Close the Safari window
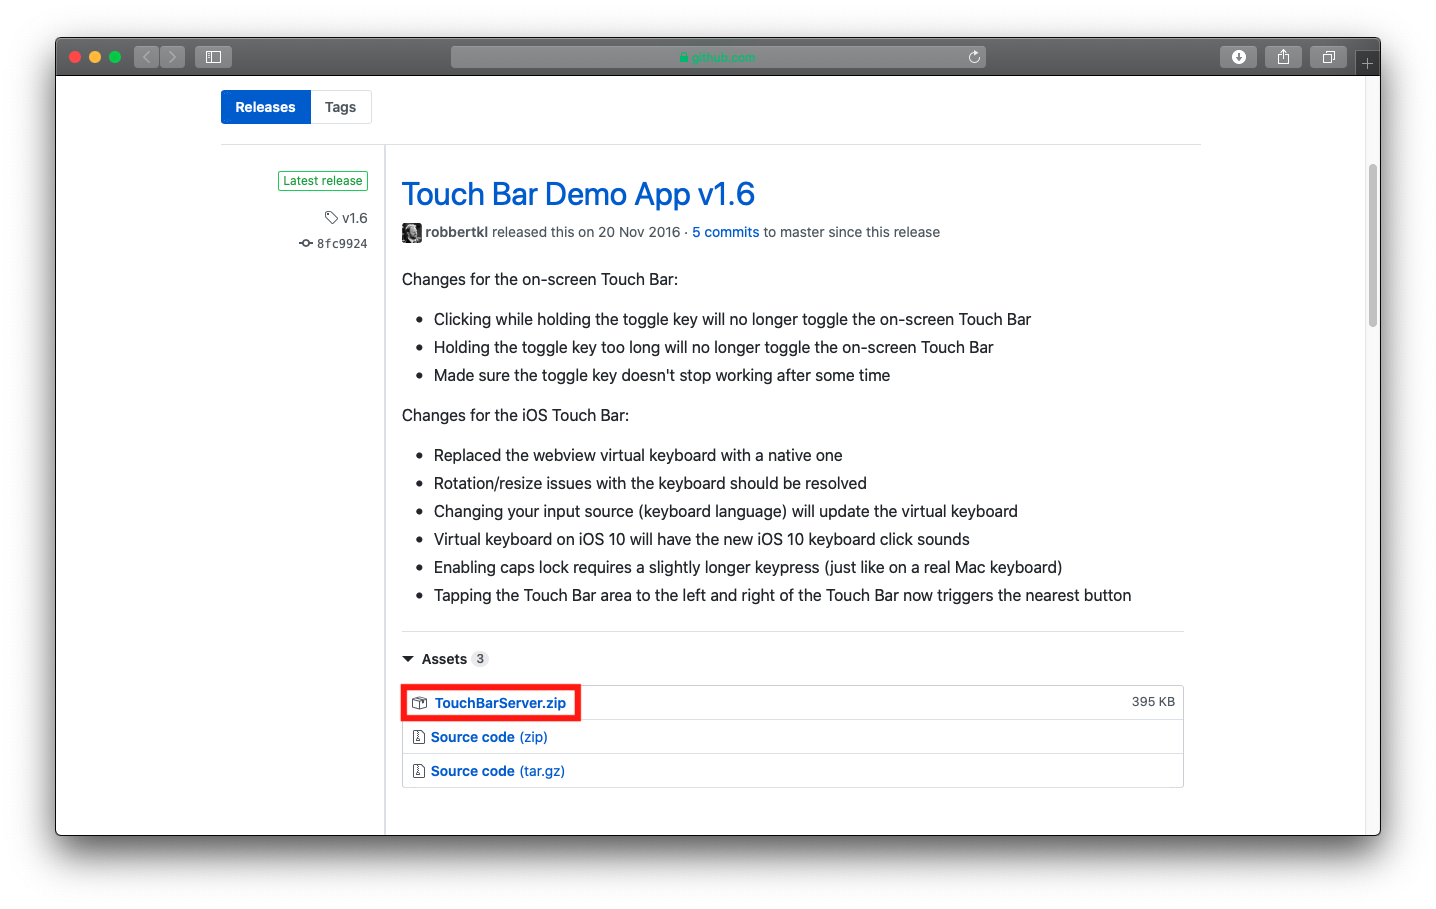 pyautogui.click(x=75, y=57)
